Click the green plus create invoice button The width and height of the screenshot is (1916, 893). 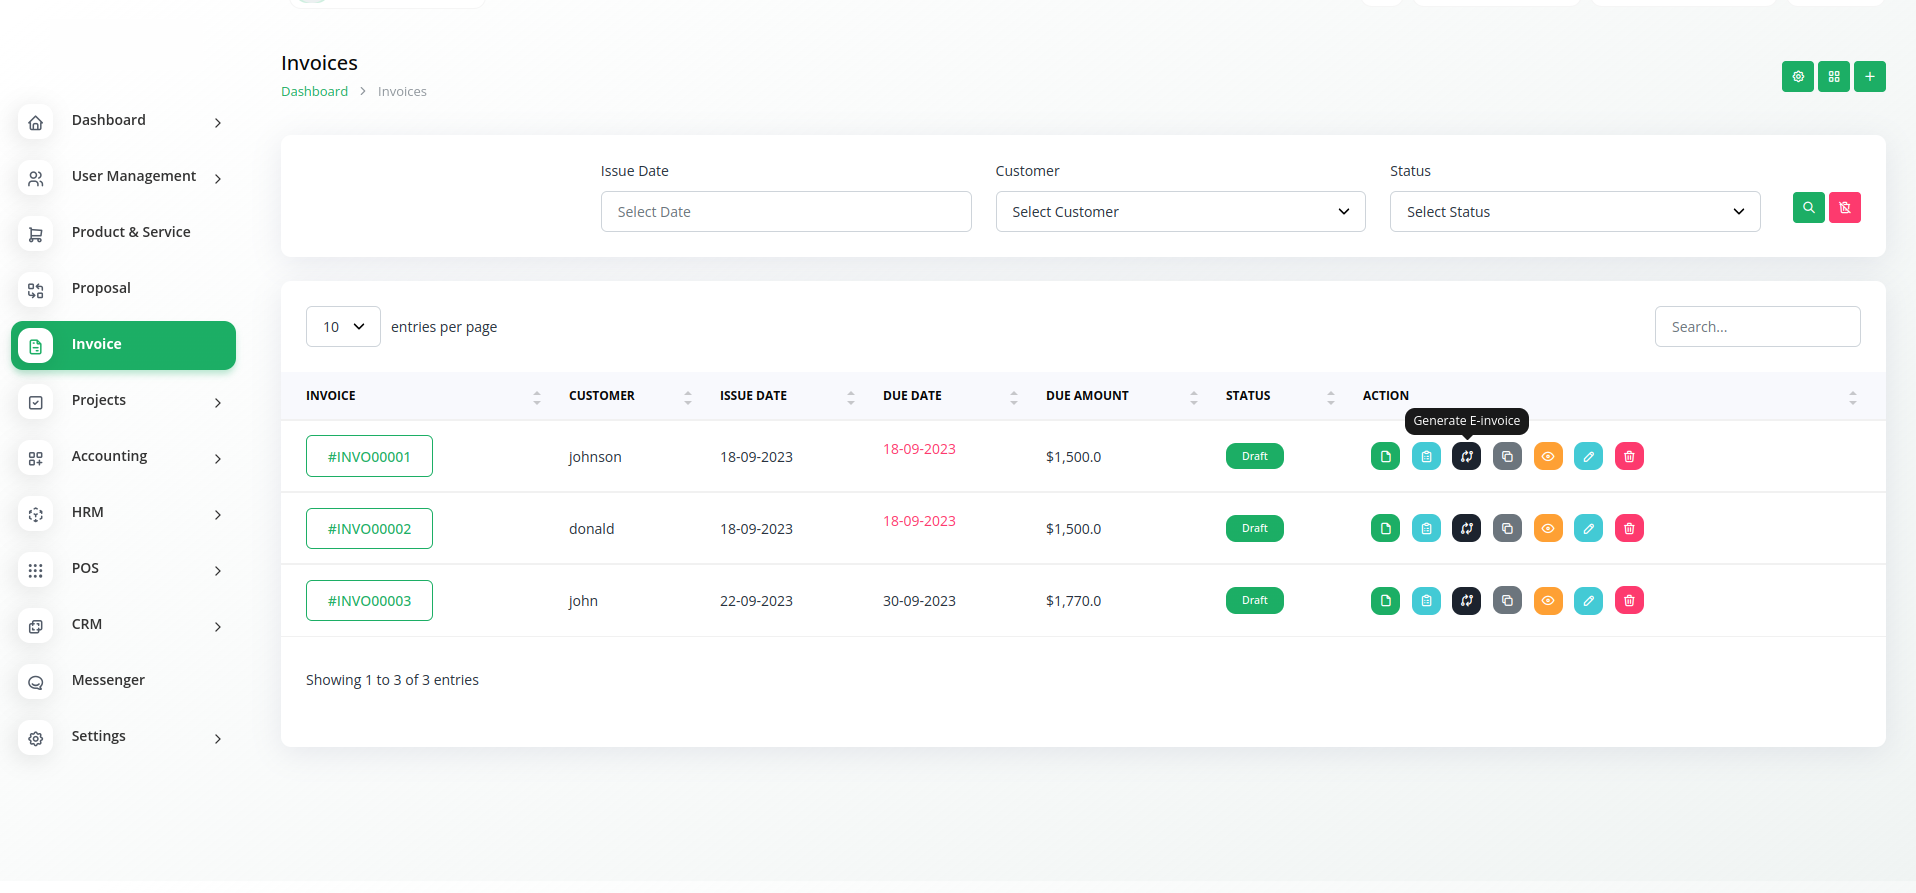click(1869, 77)
